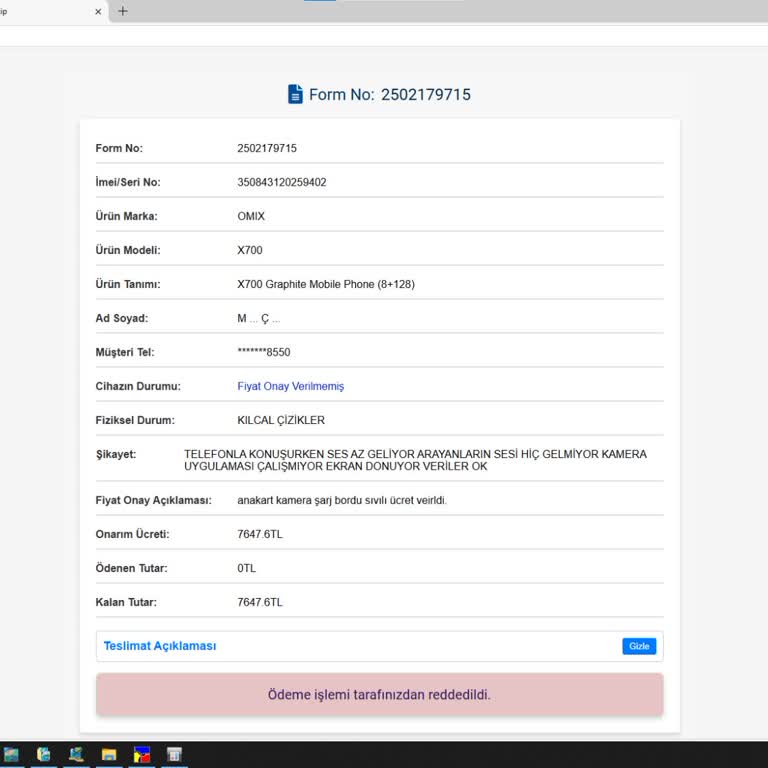Image resolution: width=768 pixels, height=768 pixels.
Task: Click the document icon beside Form No heading
Action: (x=295, y=94)
